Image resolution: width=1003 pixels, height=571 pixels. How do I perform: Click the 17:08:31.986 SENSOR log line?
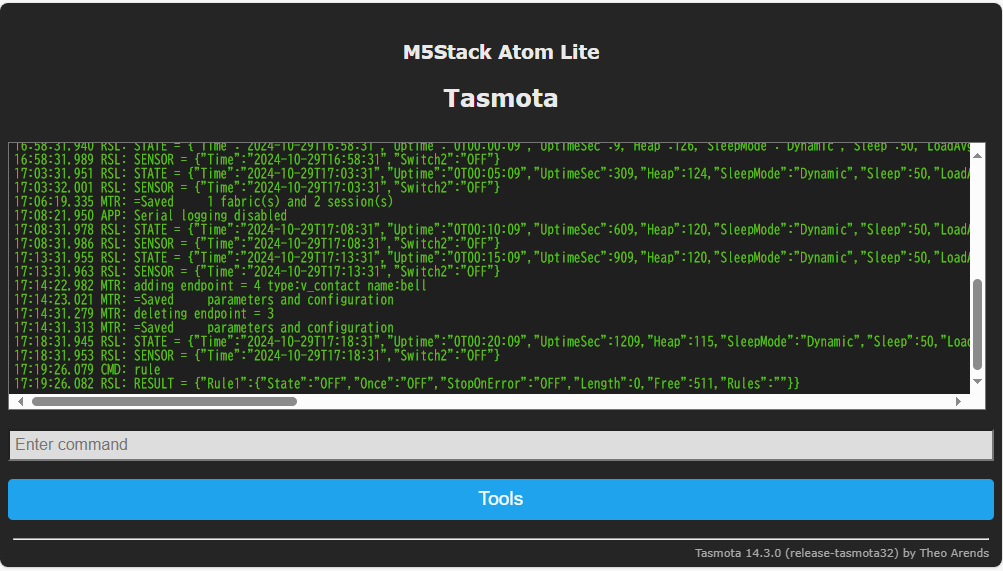[x=257, y=244]
